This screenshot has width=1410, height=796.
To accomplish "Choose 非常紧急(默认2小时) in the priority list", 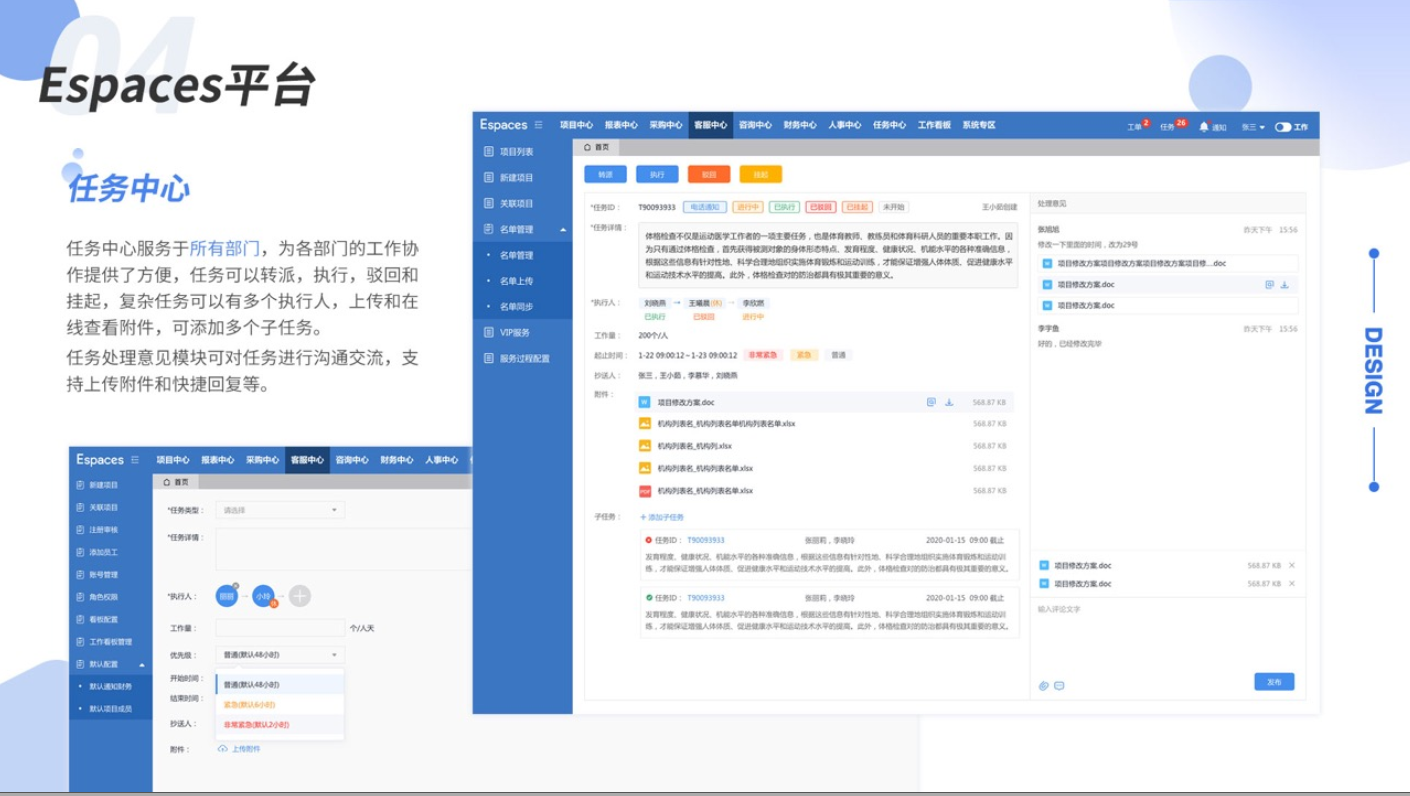I will (x=280, y=724).
